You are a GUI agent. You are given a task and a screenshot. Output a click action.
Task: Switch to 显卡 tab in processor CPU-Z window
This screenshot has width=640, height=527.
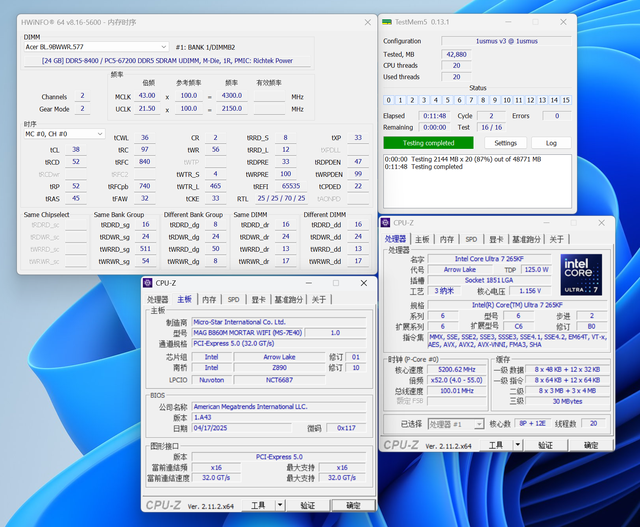[x=496, y=239]
